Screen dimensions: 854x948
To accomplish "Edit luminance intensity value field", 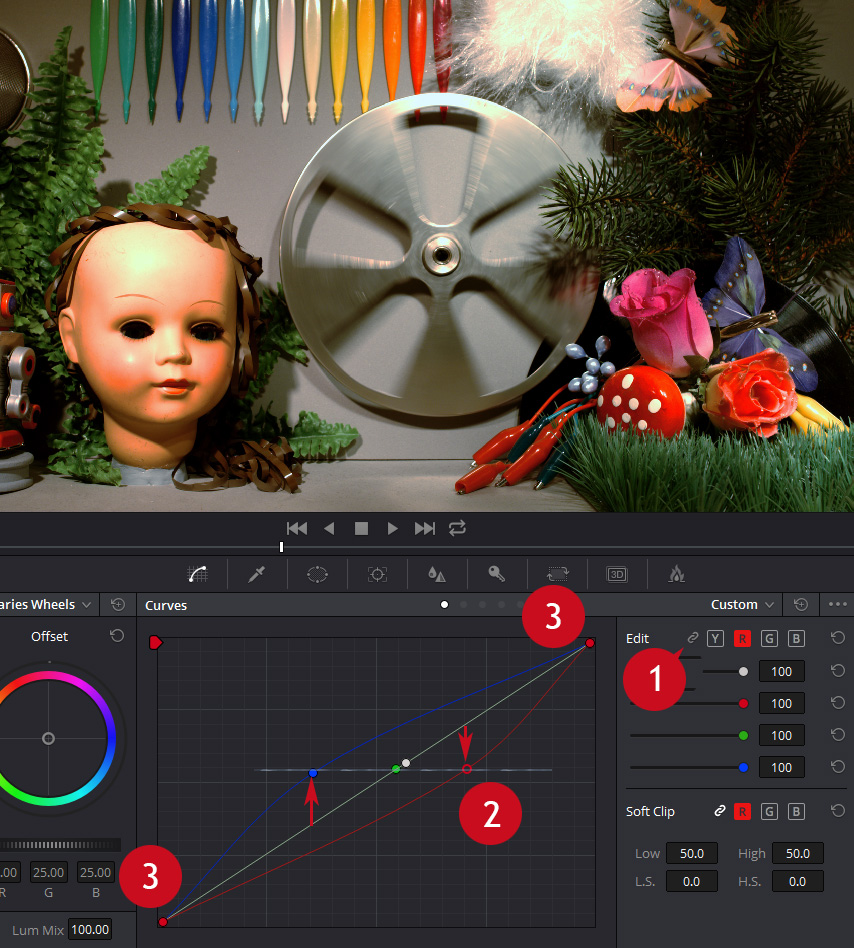I will pos(781,671).
